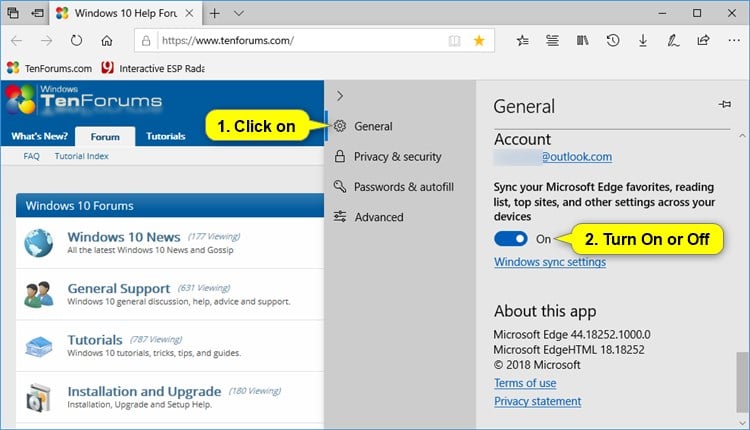Click the Share this page icon
Image resolution: width=750 pixels, height=430 pixels.
(703, 41)
